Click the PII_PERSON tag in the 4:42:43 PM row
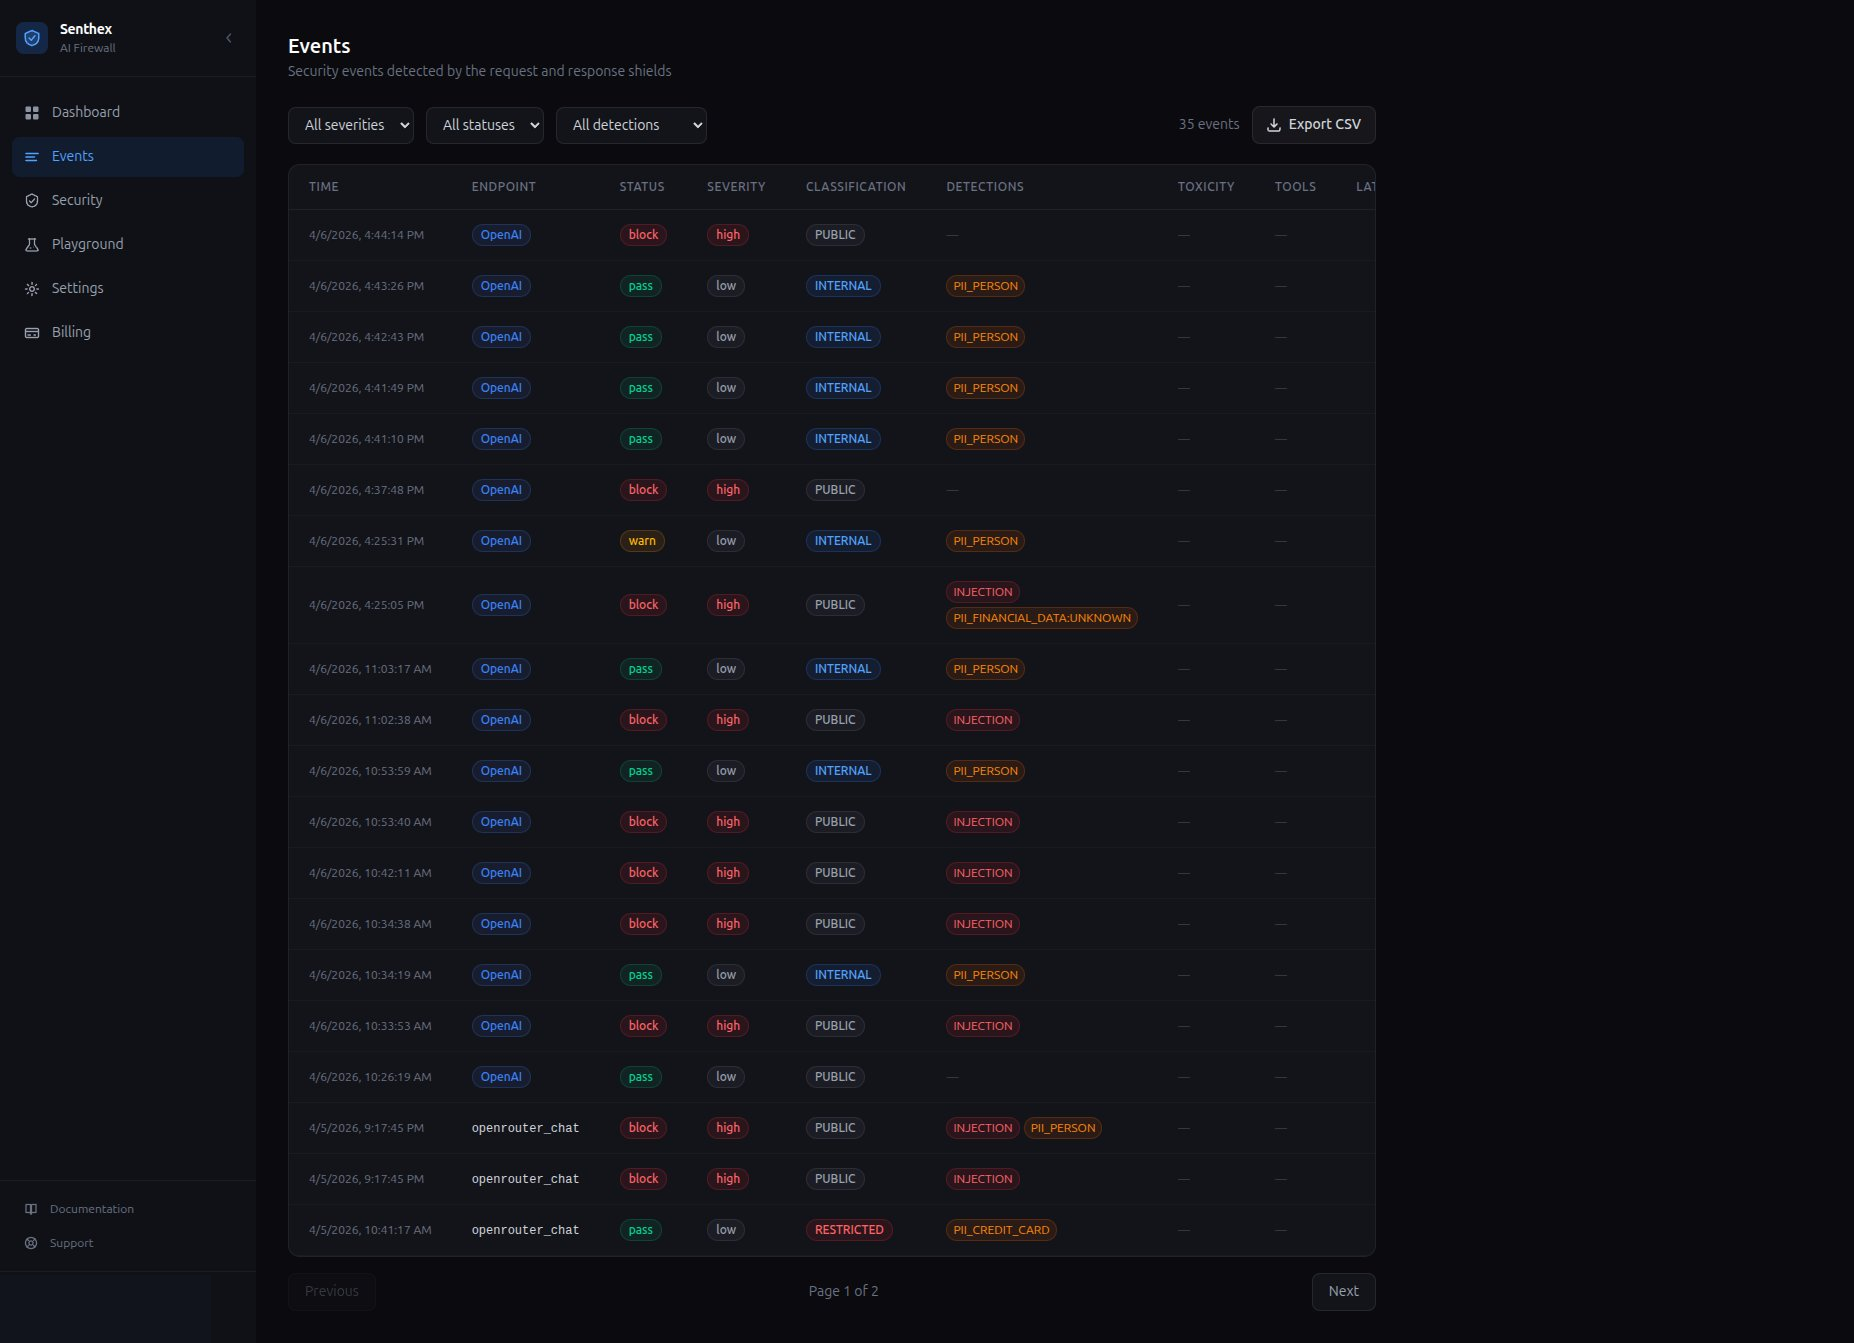This screenshot has width=1854, height=1343. (x=985, y=337)
